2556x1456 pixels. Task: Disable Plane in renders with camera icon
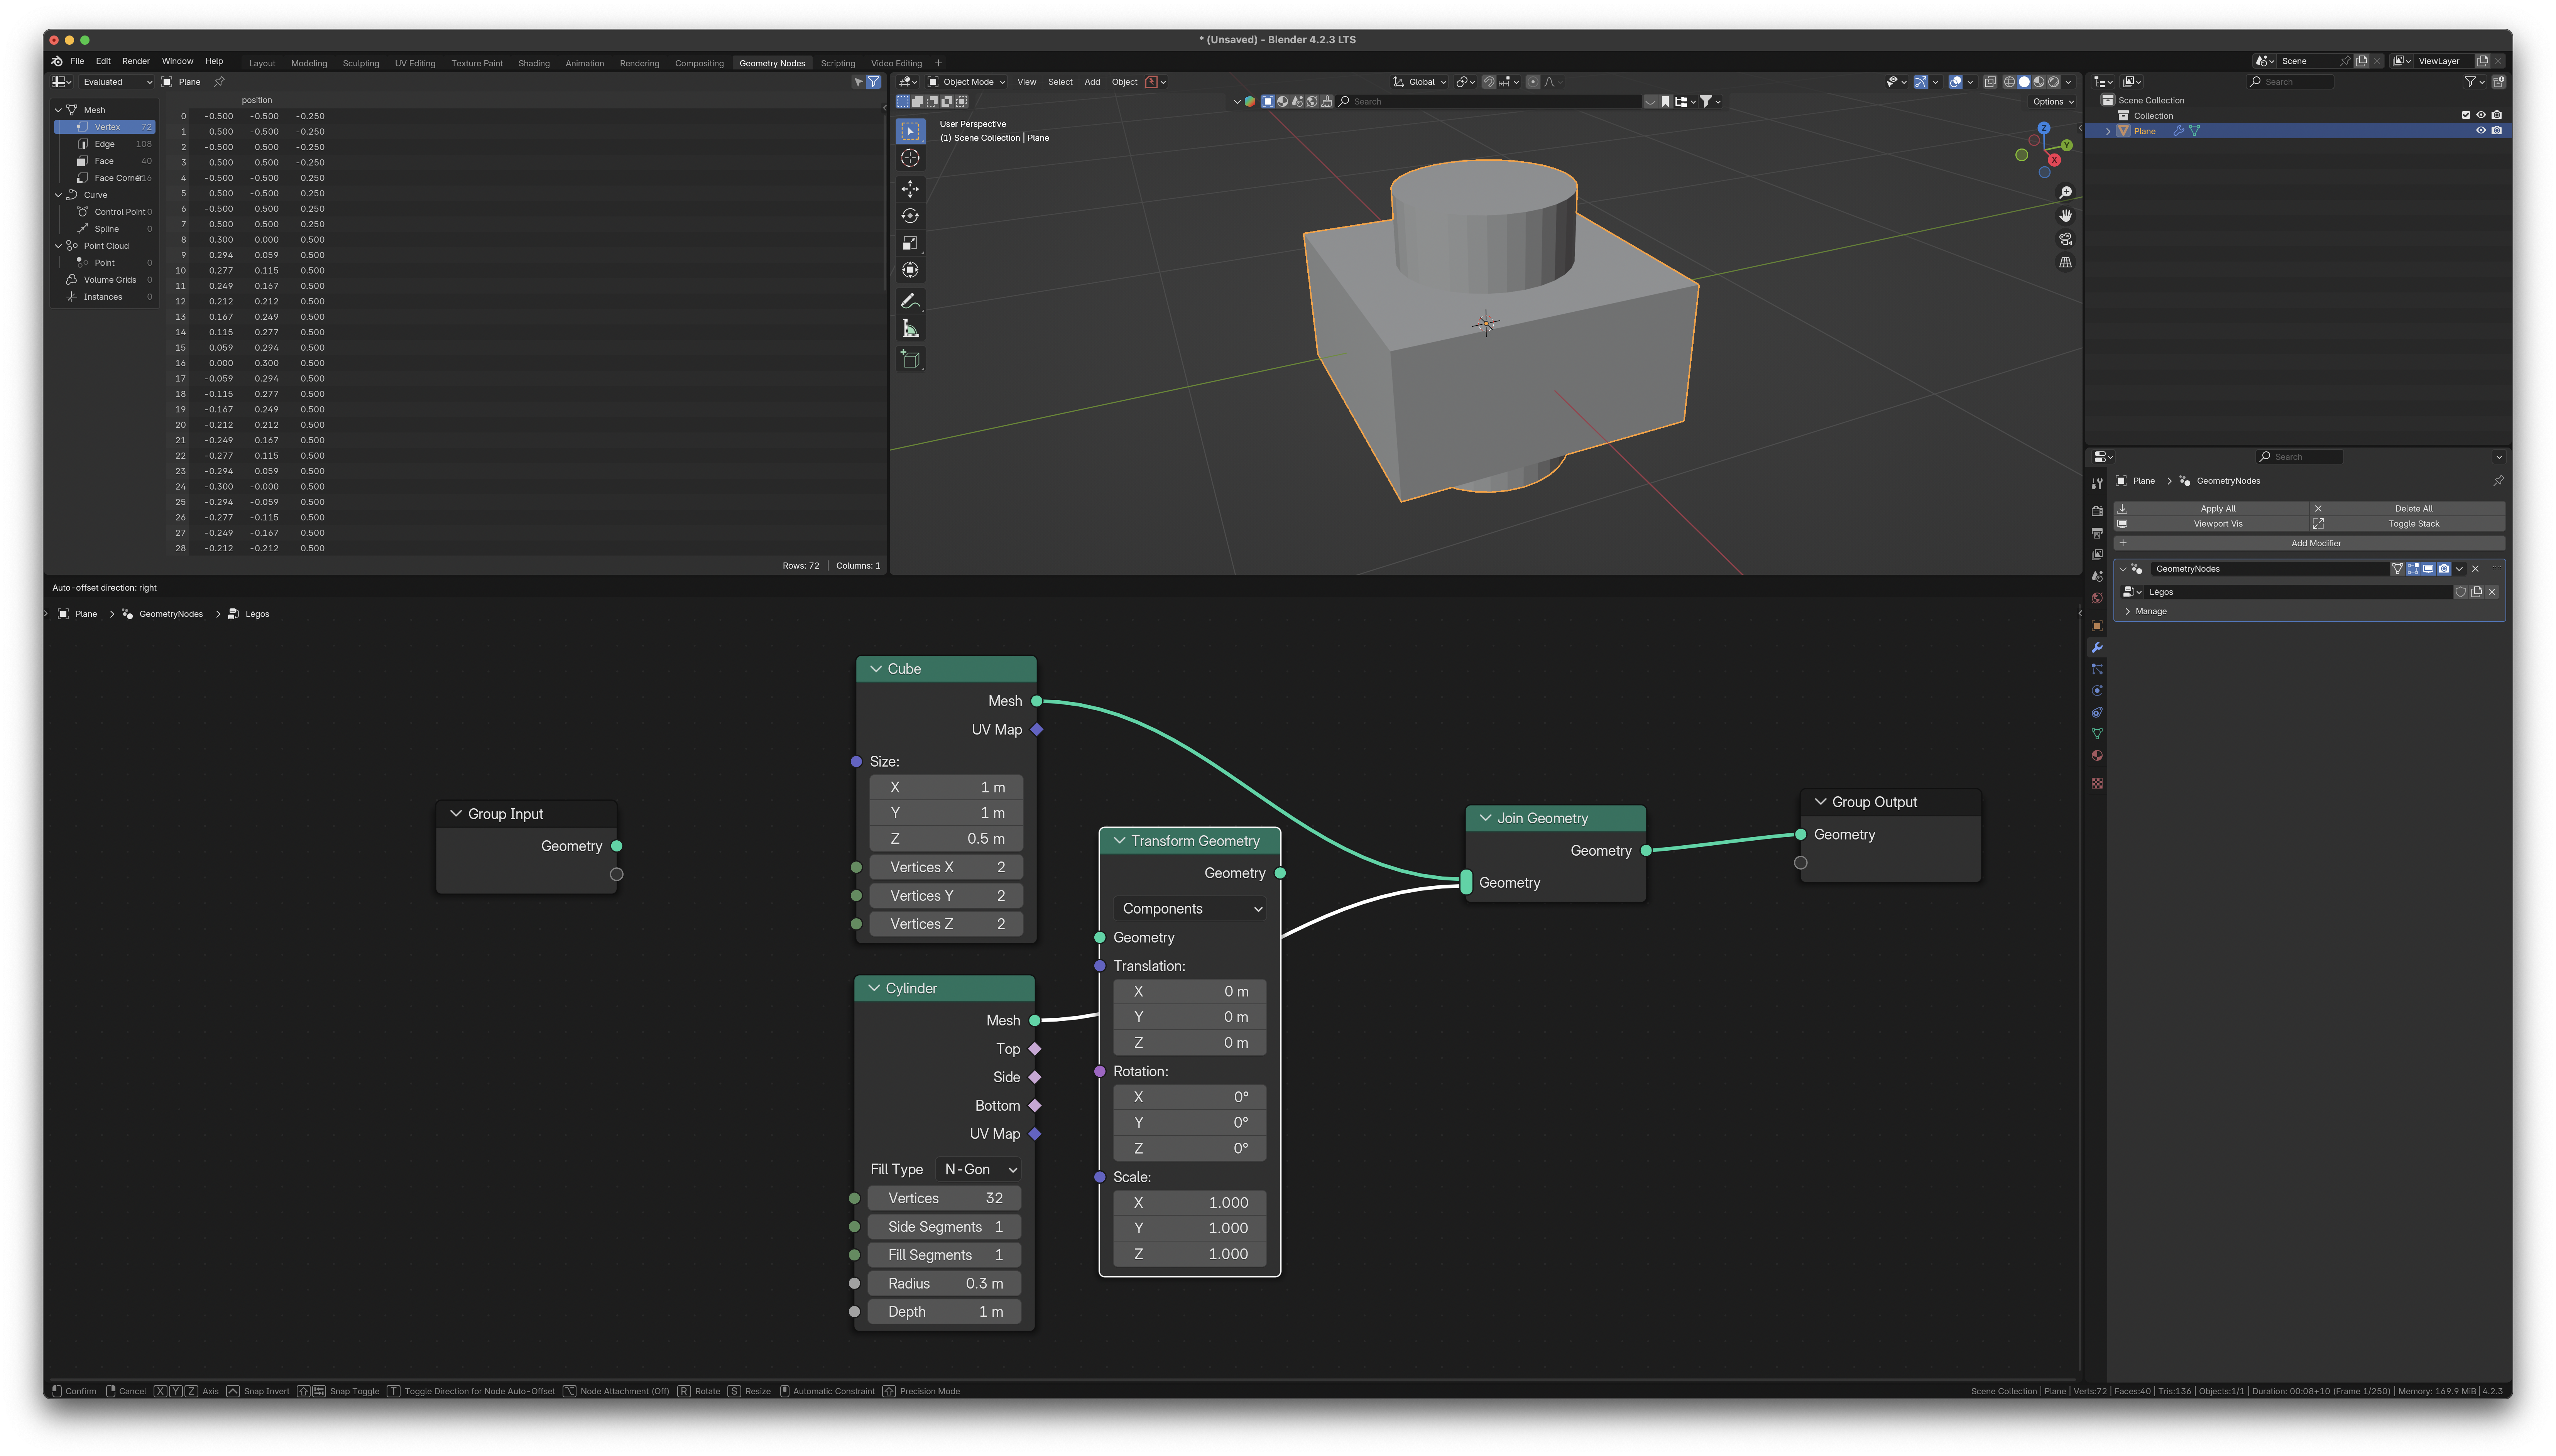[2496, 131]
